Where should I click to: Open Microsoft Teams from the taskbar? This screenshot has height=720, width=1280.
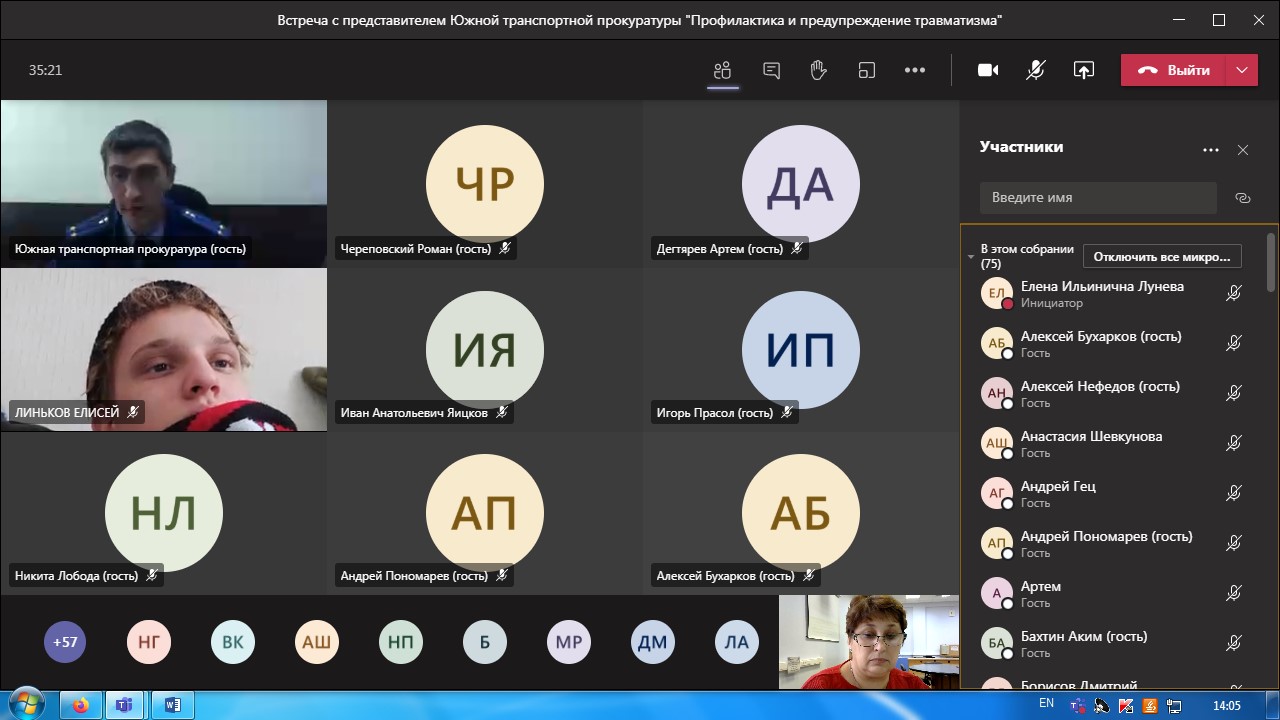pyautogui.click(x=124, y=705)
